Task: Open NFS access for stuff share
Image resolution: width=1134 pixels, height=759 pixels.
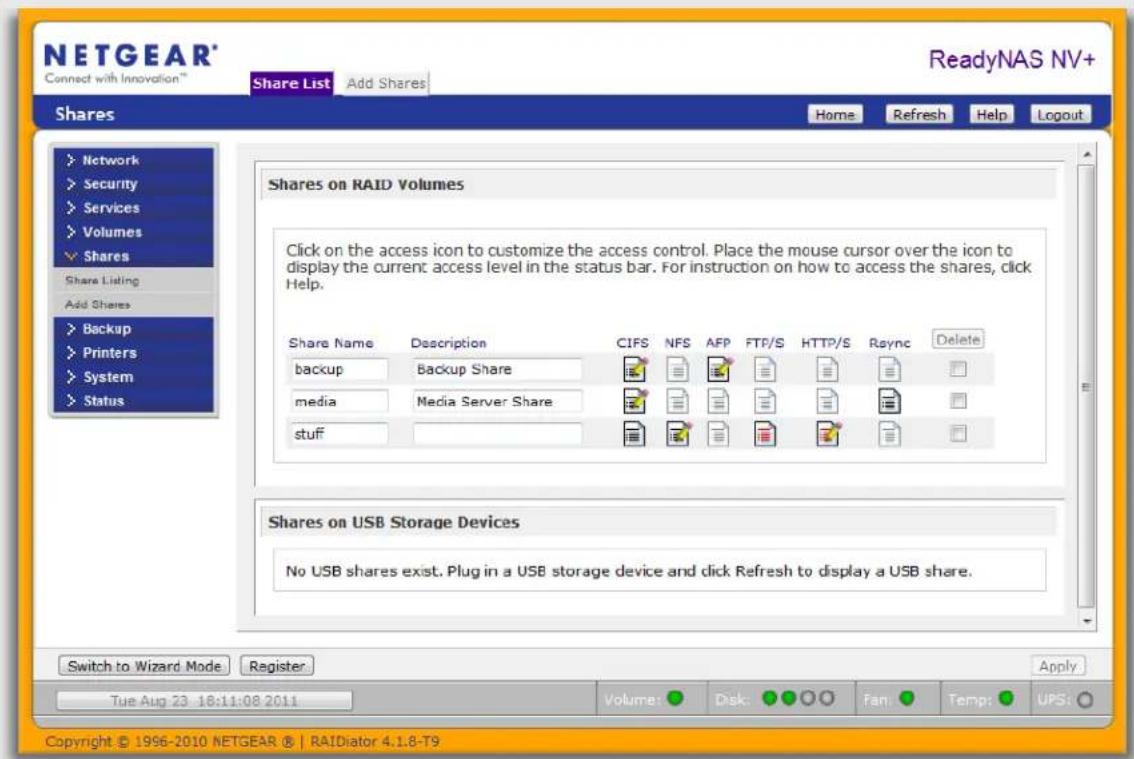Action: (x=678, y=433)
